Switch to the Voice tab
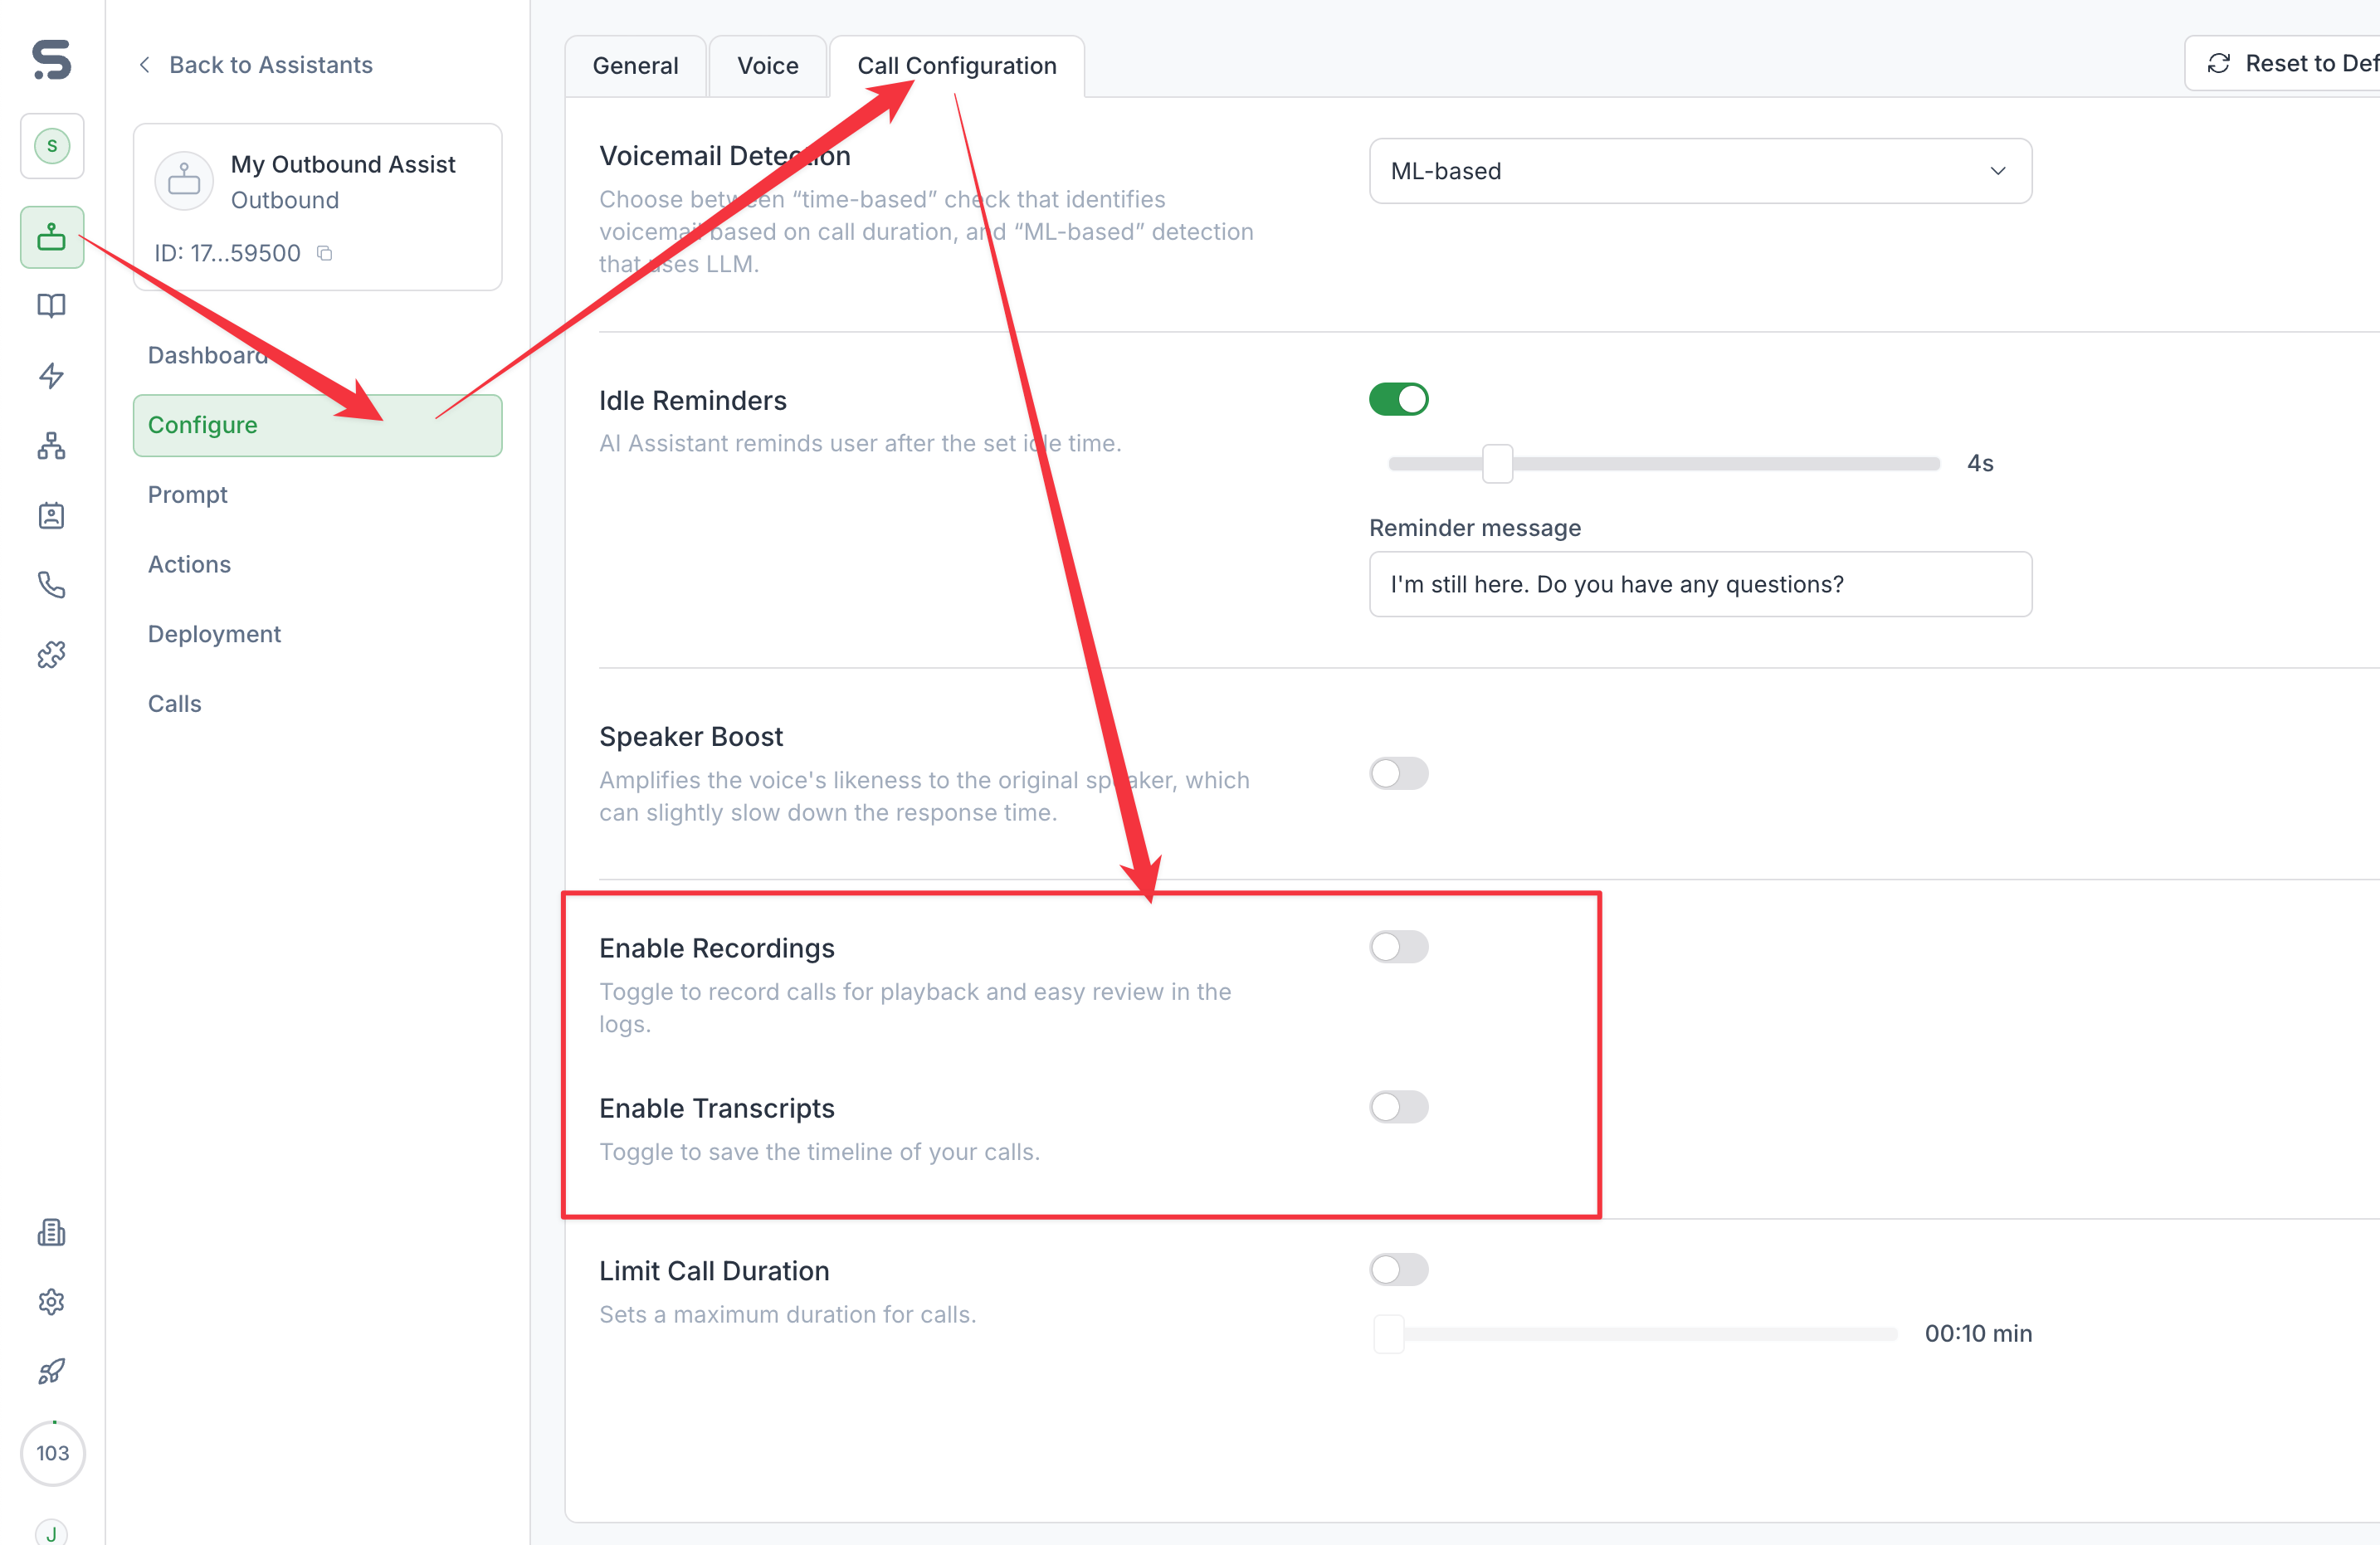Screen dimensions: 2380x1545 [x=767, y=66]
